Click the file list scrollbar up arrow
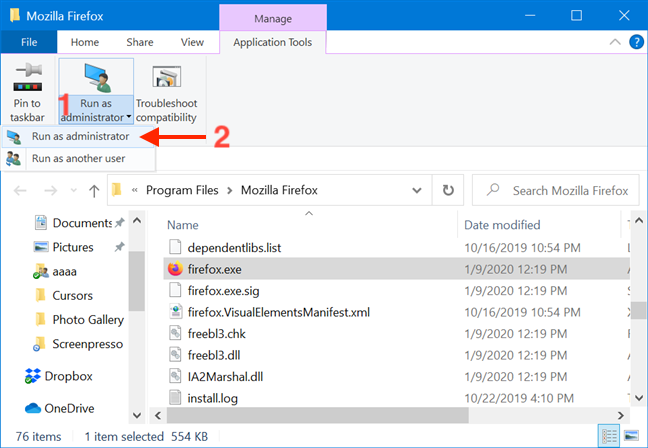 point(639,221)
